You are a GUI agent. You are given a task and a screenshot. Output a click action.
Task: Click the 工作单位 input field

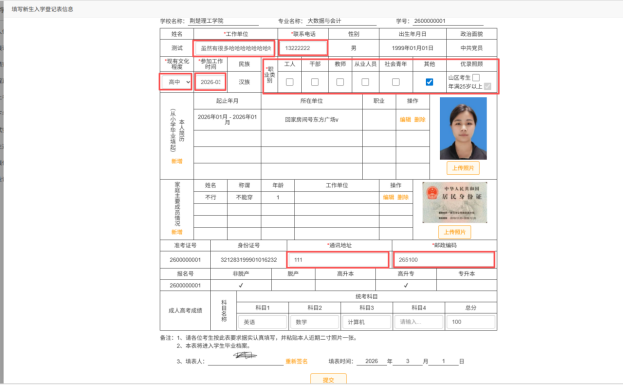click(234, 48)
